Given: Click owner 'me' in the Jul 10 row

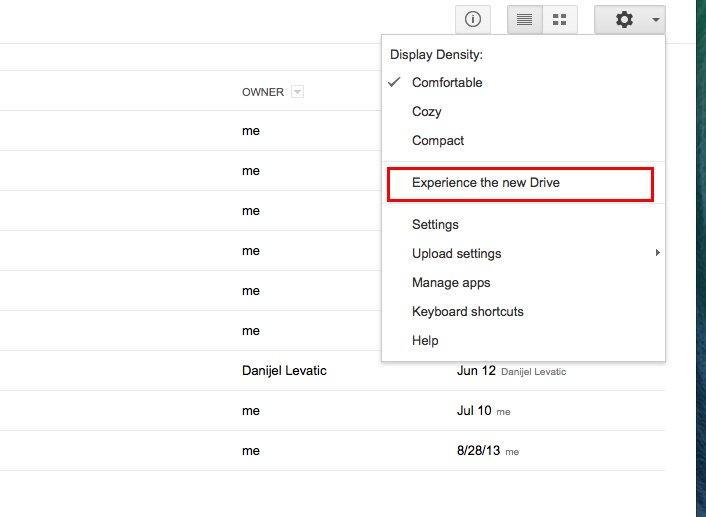Looking at the screenshot, I should tap(251, 411).
